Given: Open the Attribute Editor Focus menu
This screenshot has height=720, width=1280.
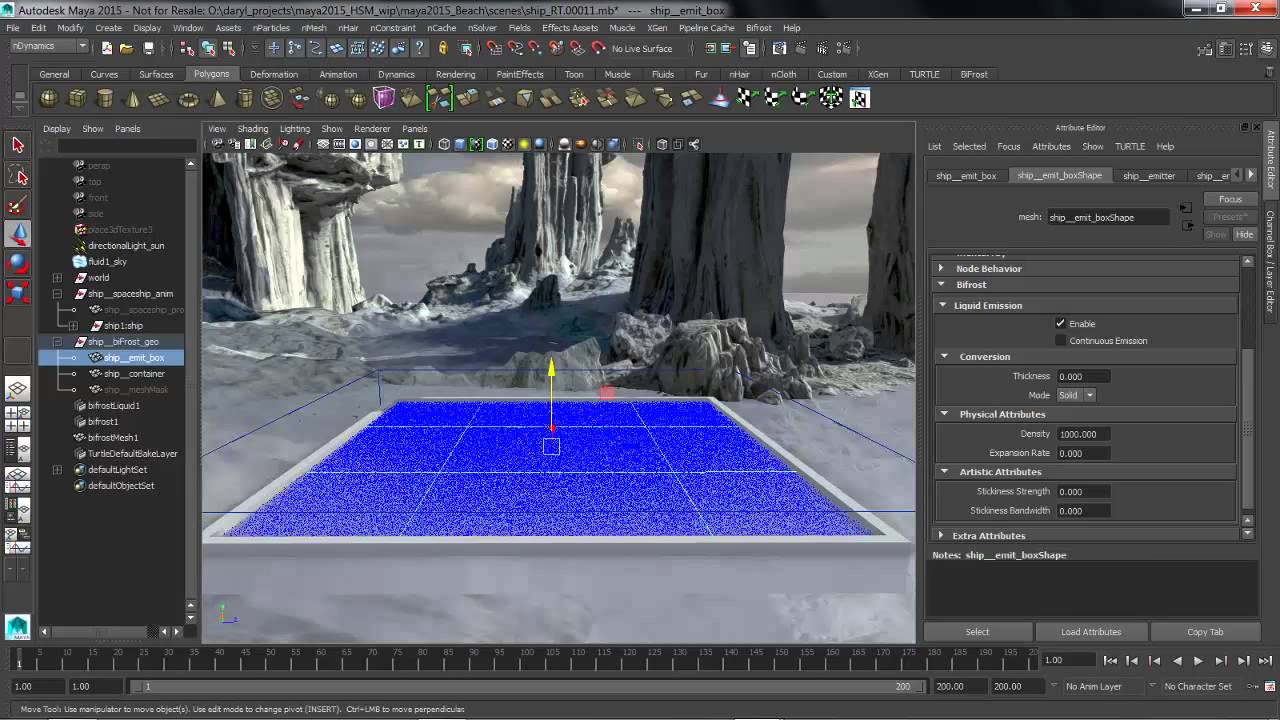Looking at the screenshot, I should pyautogui.click(x=1008, y=146).
